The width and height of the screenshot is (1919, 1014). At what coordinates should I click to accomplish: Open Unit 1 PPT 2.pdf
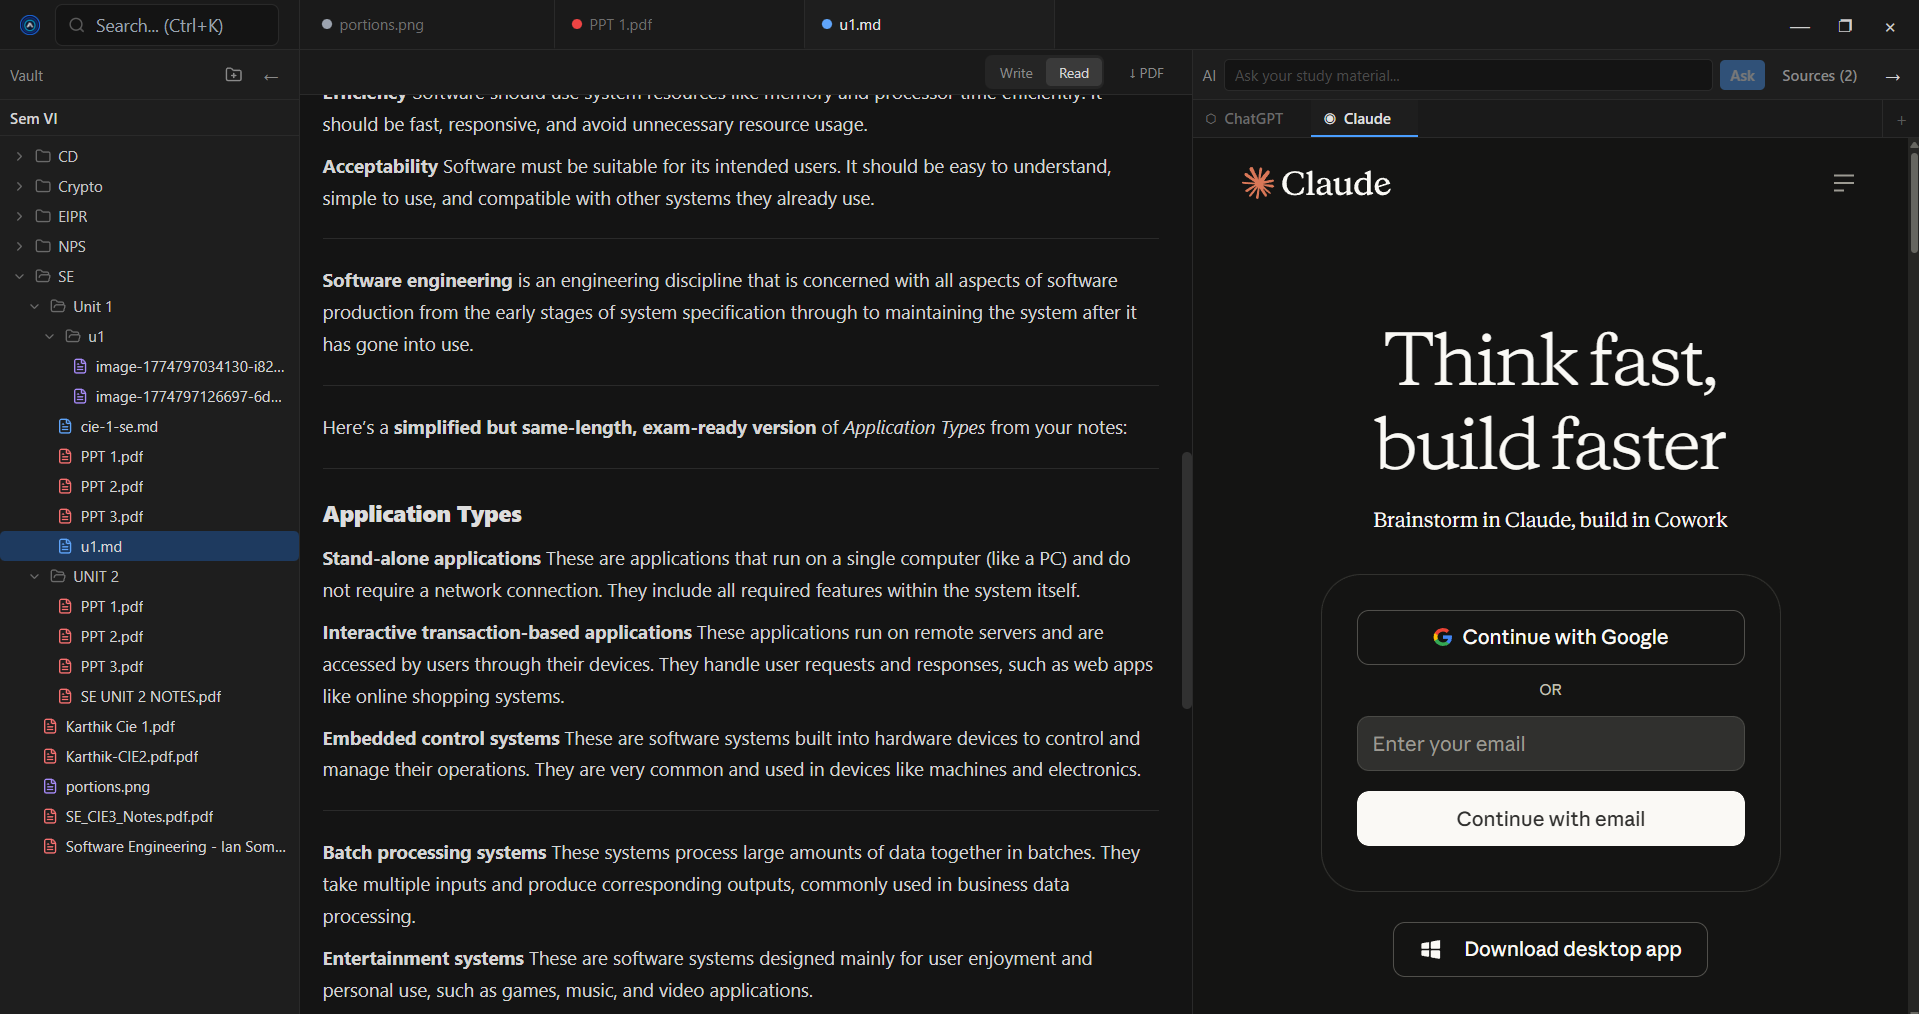click(x=150, y=486)
